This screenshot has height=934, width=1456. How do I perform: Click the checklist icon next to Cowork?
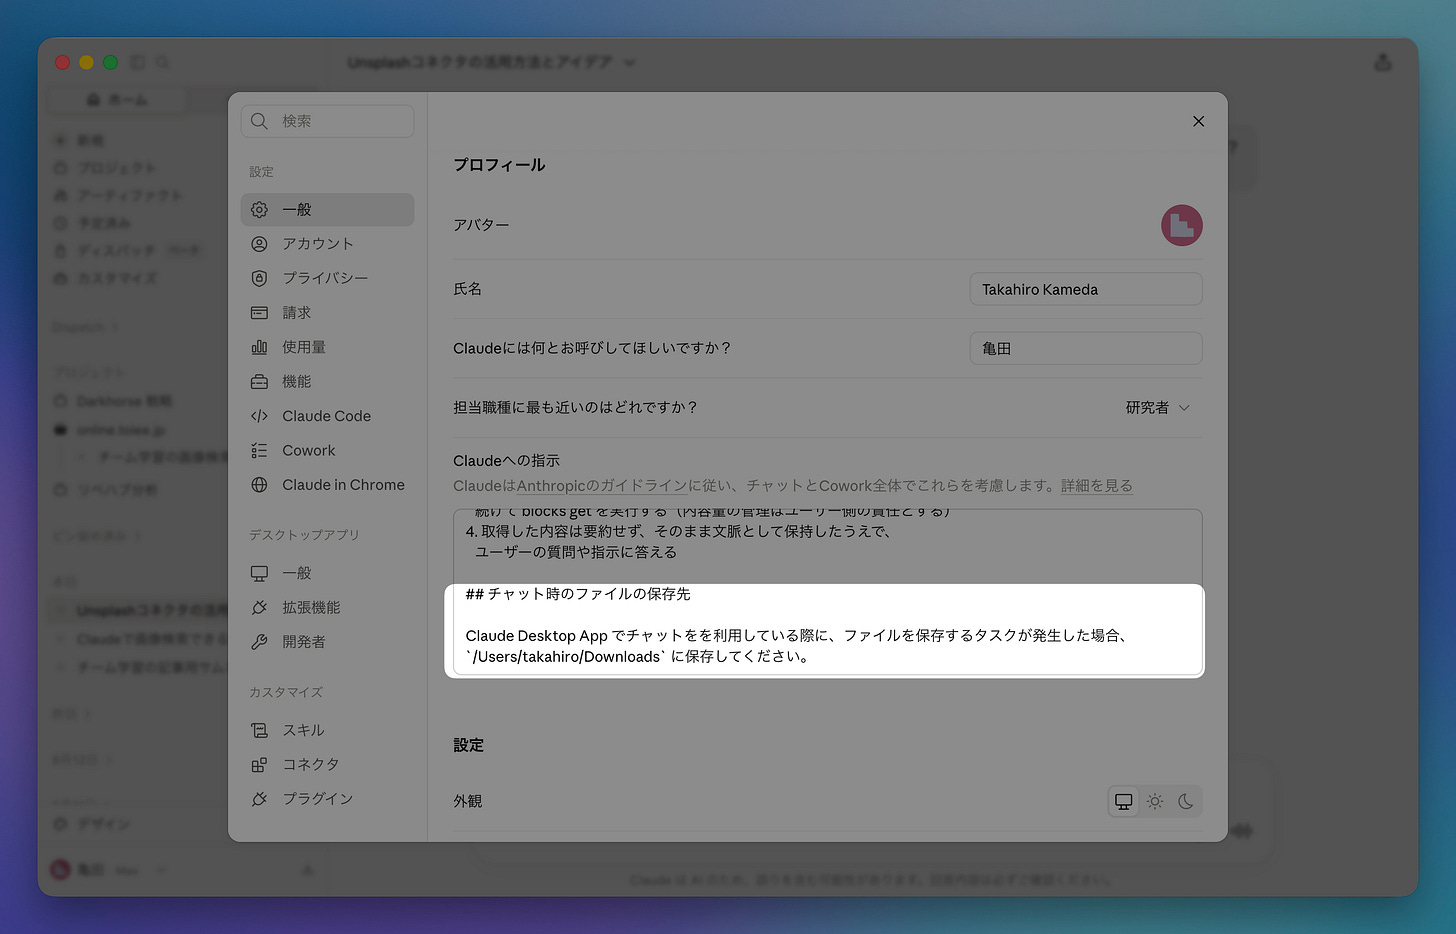pyautogui.click(x=259, y=451)
